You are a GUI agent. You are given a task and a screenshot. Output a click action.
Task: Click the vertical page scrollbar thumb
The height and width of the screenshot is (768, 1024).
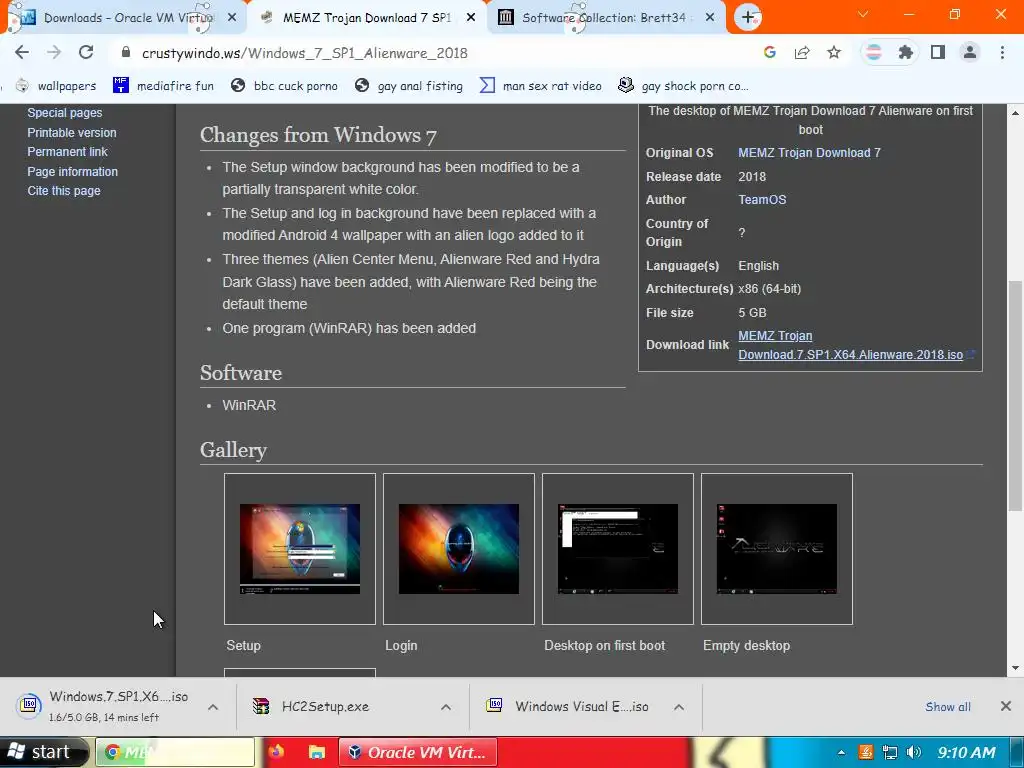[x=1016, y=395]
